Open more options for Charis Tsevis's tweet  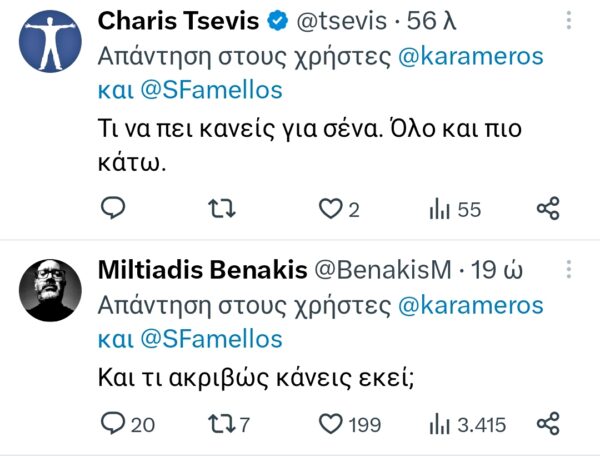pyautogui.click(x=569, y=20)
